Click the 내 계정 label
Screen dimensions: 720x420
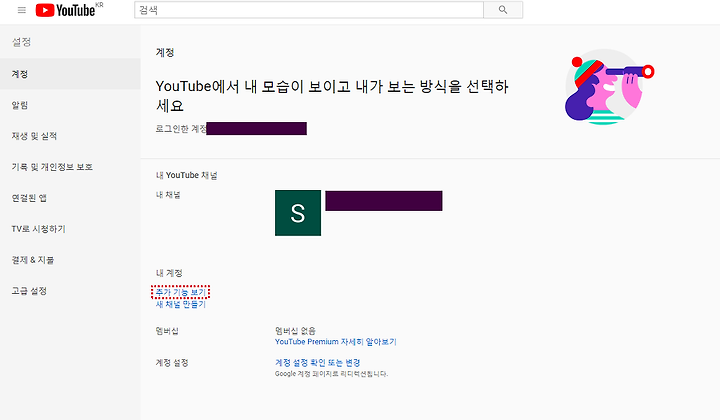pos(169,273)
